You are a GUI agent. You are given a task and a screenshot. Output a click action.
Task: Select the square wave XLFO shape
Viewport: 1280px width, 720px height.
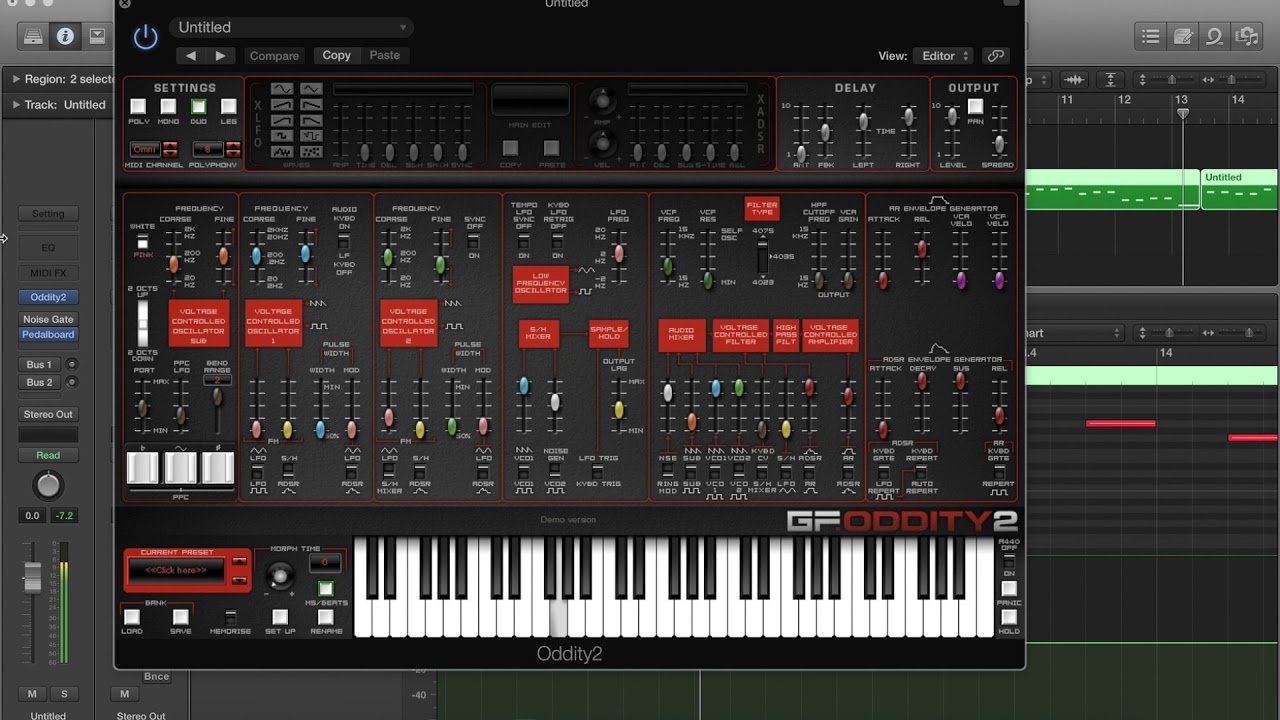pyautogui.click(x=282, y=137)
